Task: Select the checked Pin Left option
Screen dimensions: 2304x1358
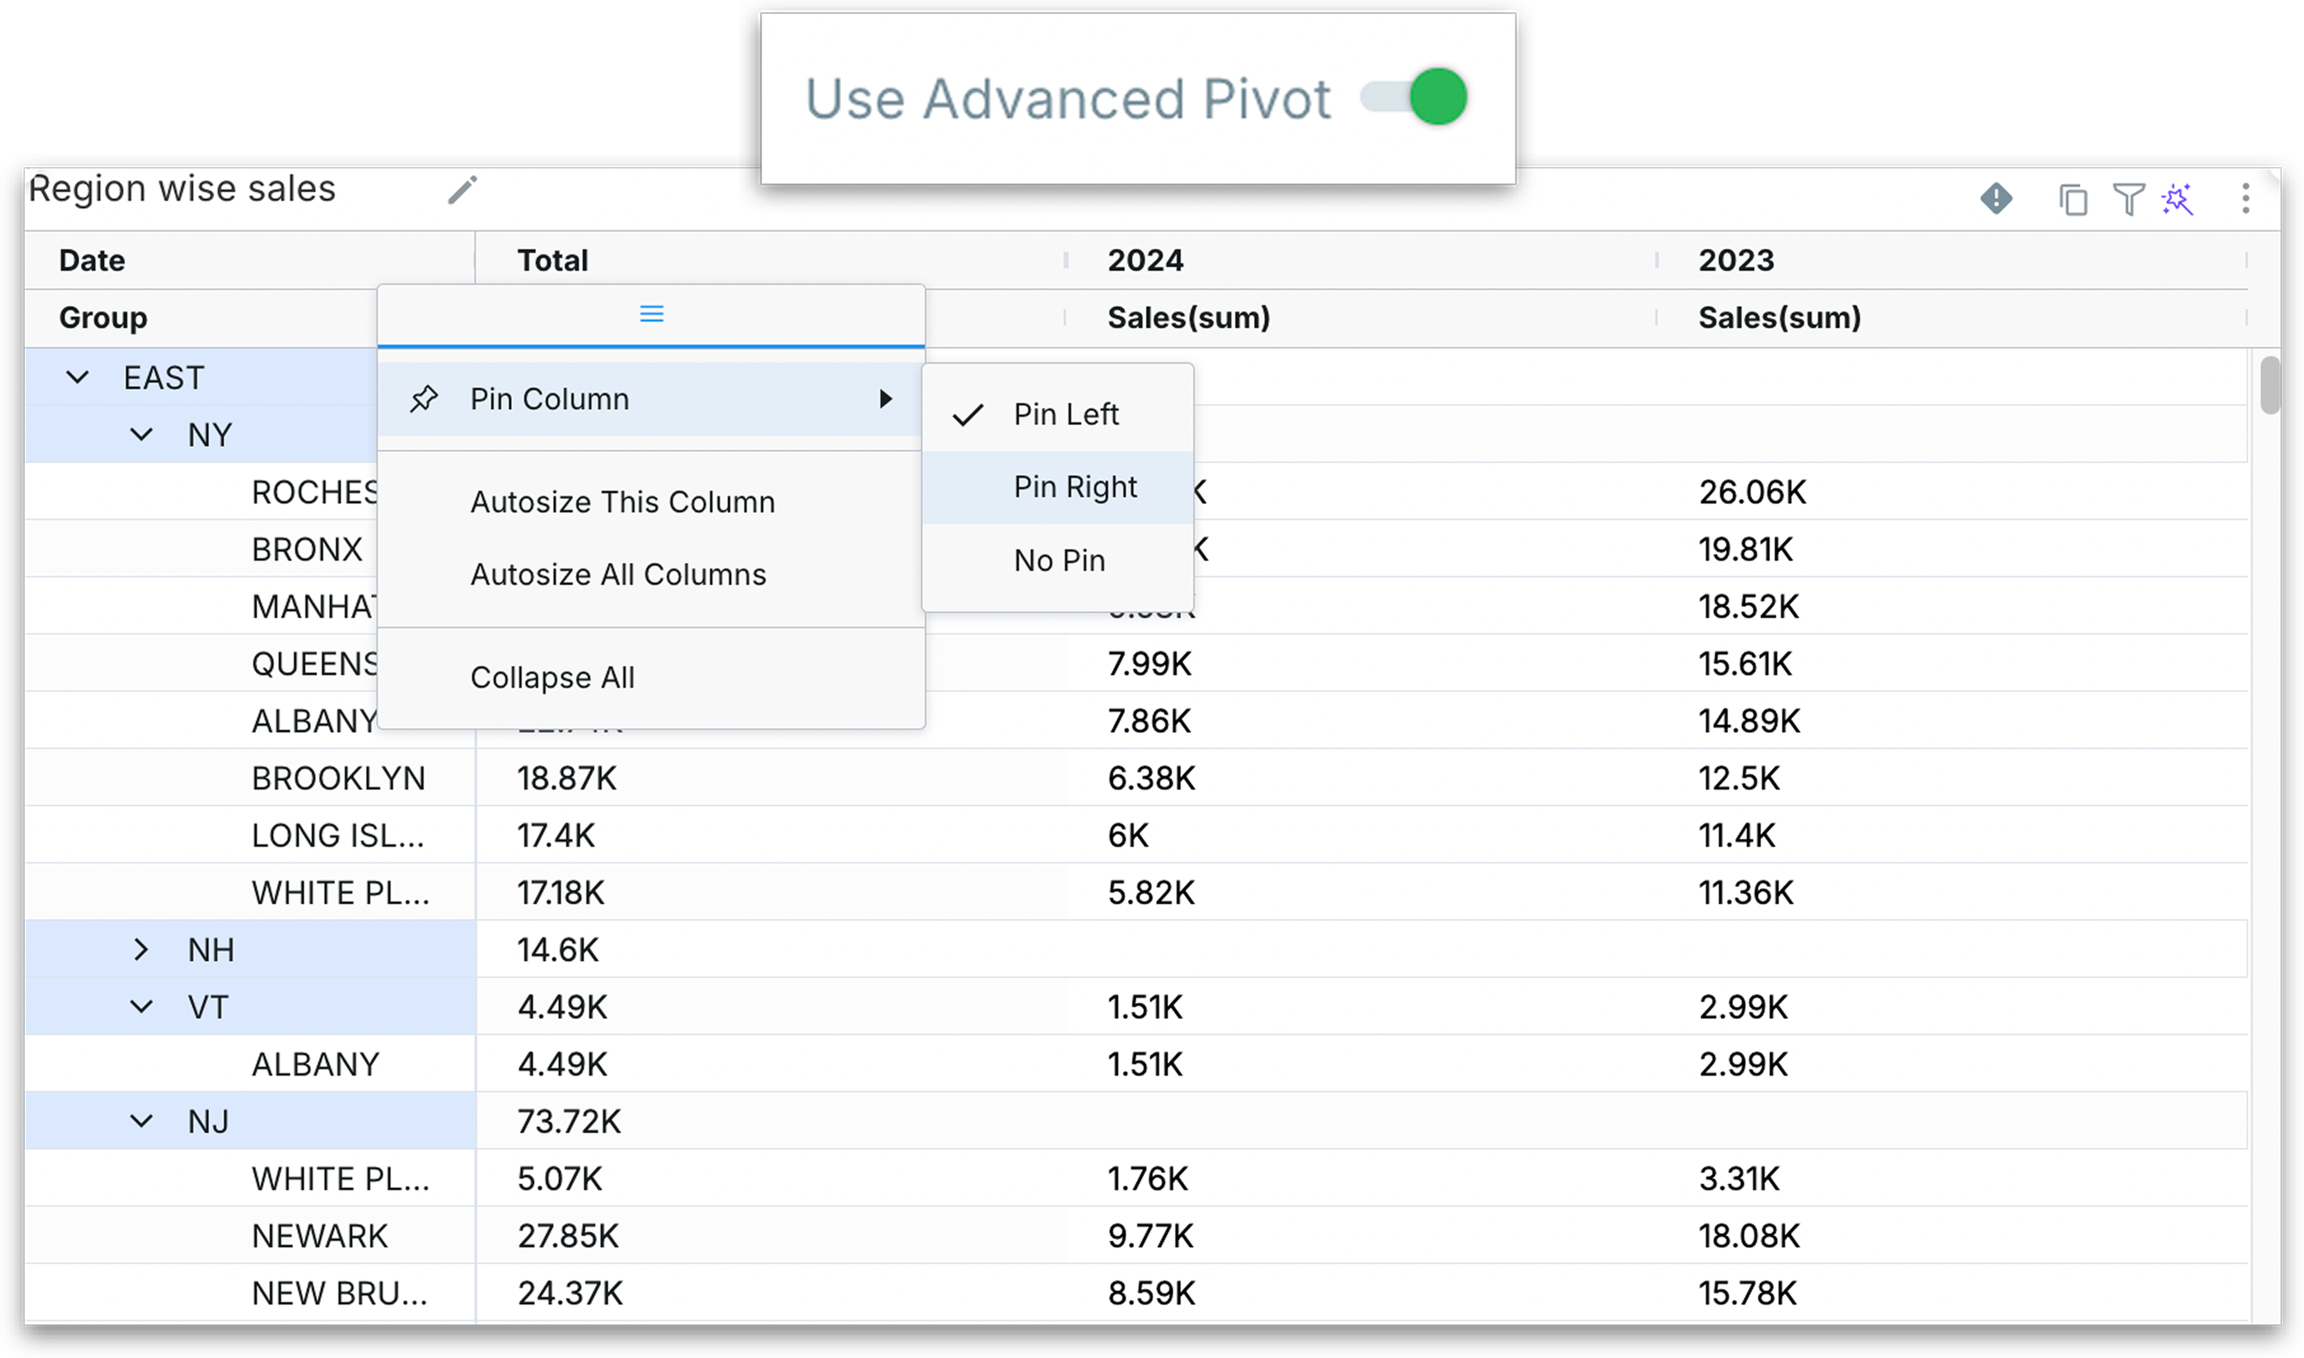Action: coord(1065,414)
